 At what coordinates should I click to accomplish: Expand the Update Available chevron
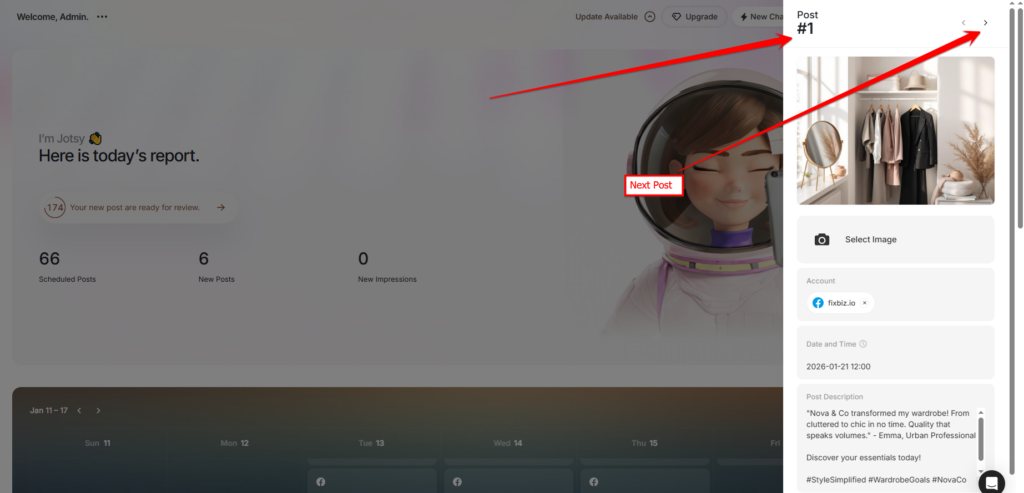click(650, 17)
